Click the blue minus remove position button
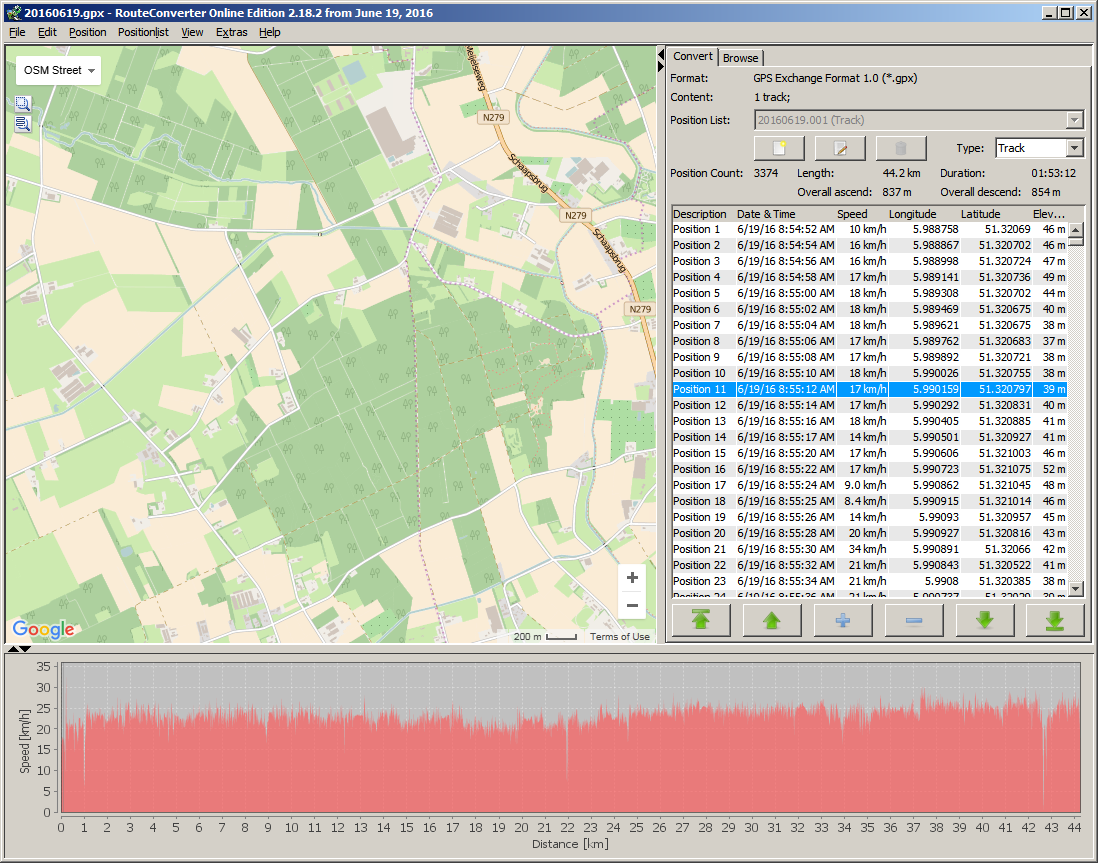The height and width of the screenshot is (863, 1098). [x=914, y=621]
